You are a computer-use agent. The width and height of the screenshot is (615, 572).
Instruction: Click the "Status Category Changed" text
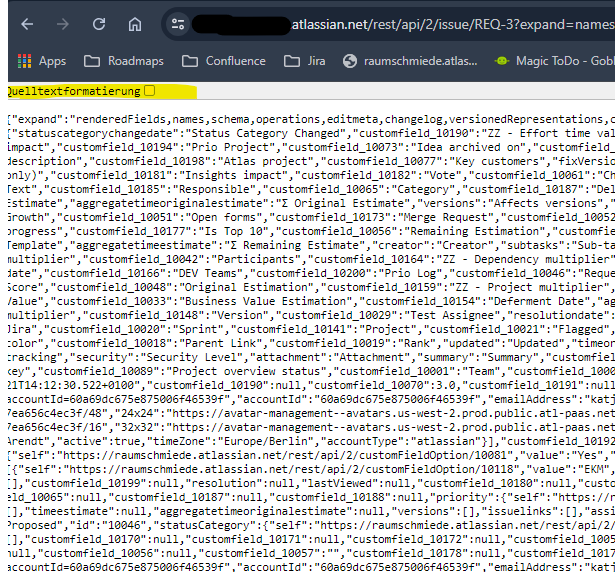pos(265,133)
